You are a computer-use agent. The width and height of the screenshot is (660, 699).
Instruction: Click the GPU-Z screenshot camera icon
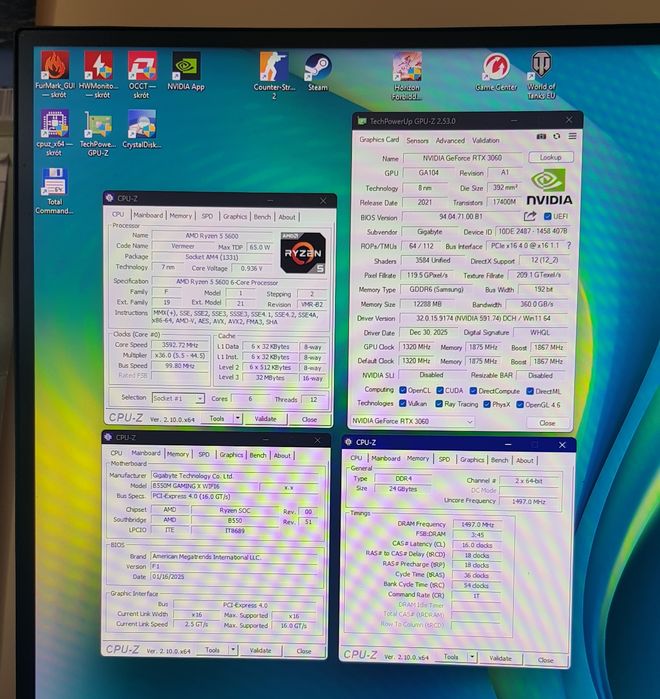[x=541, y=136]
